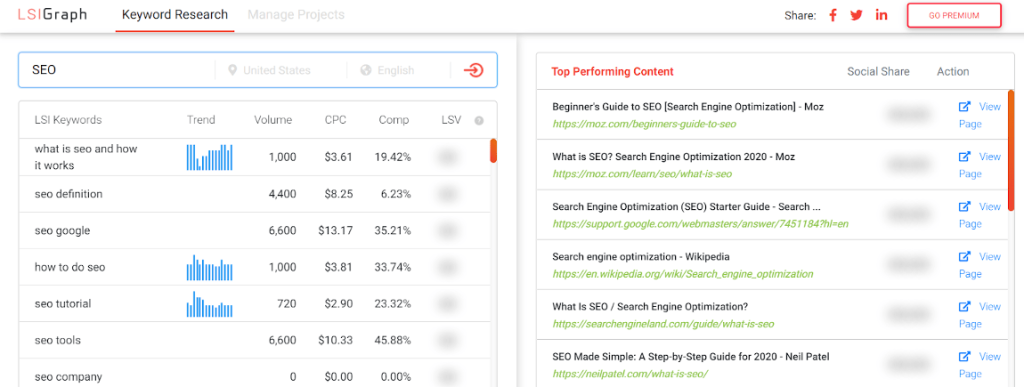Open external link icon for Google Starter Guide

point(964,206)
